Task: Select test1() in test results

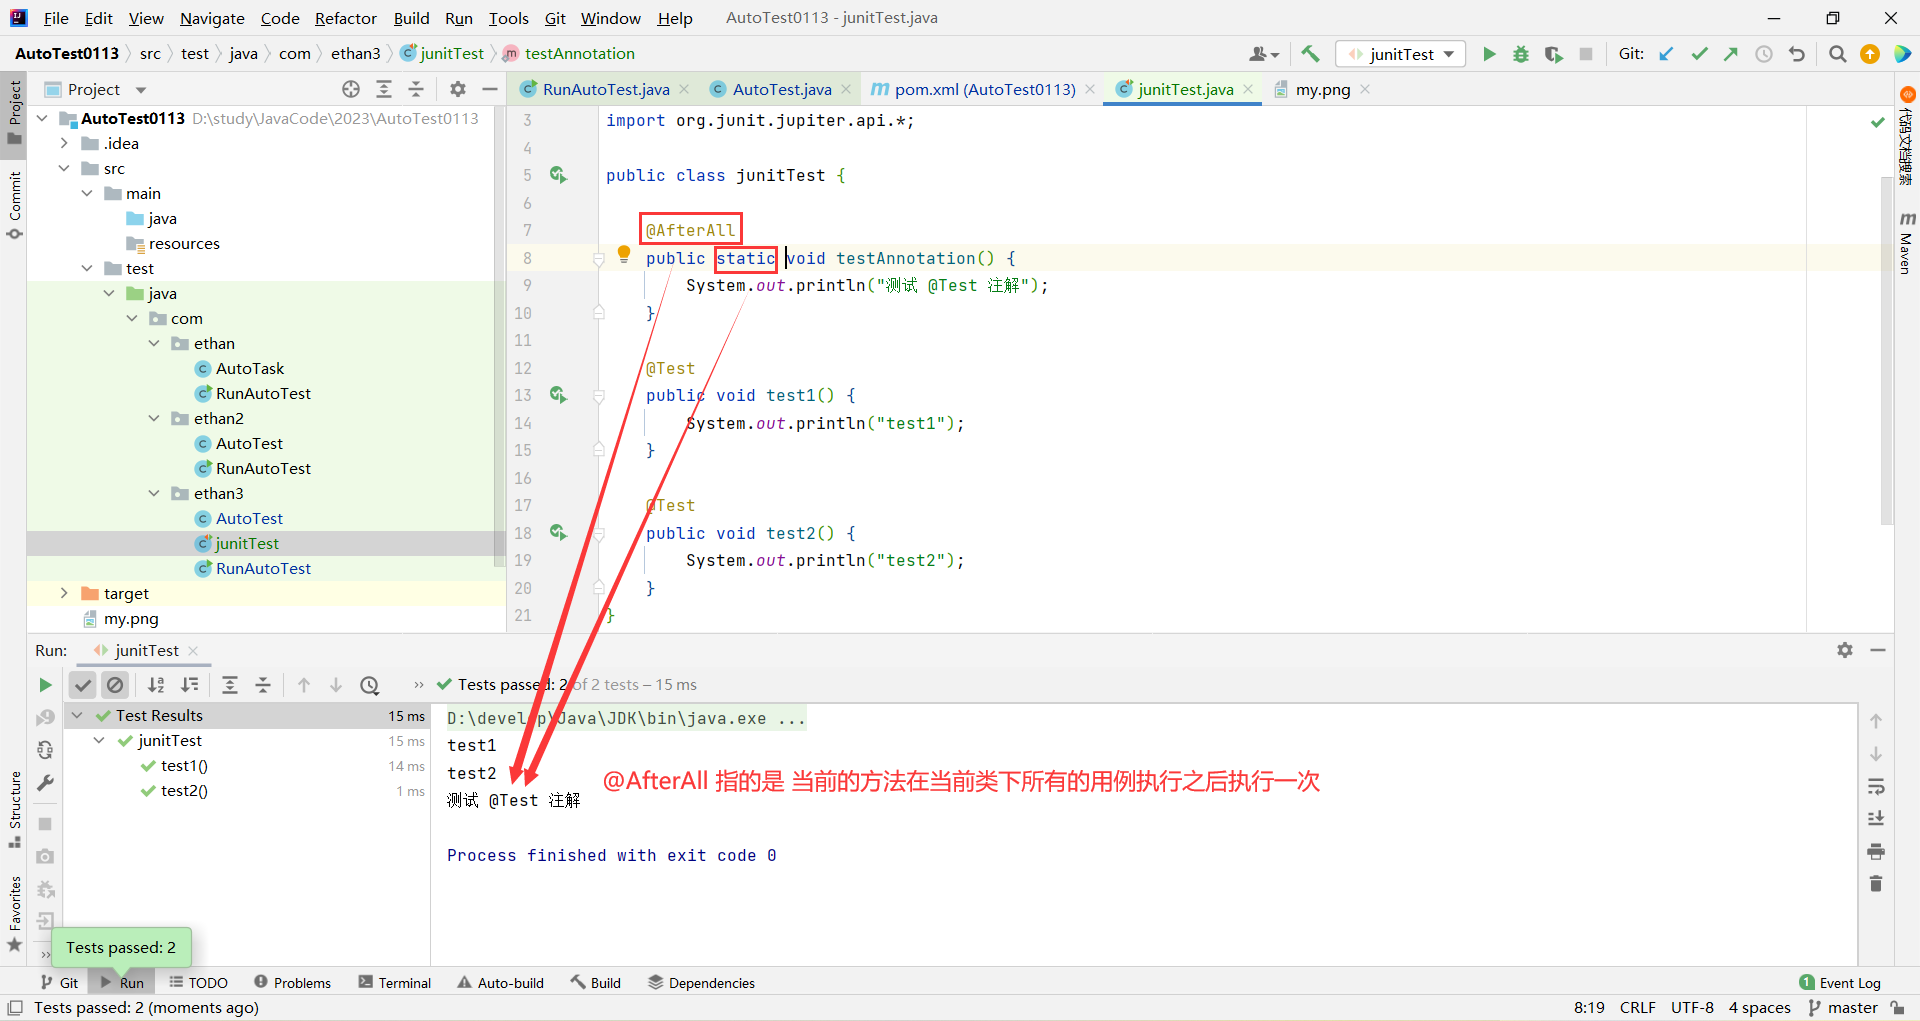Action: pyautogui.click(x=184, y=766)
